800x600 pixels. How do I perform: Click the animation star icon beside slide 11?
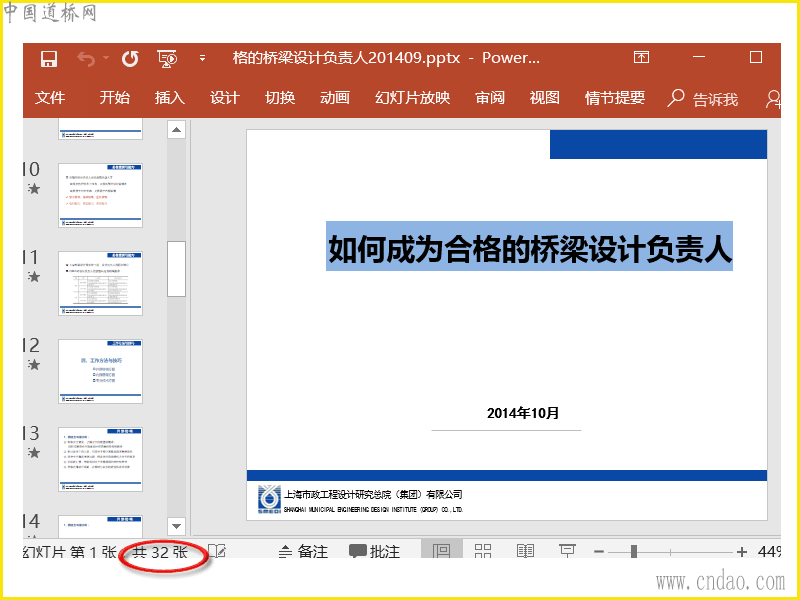(34, 277)
